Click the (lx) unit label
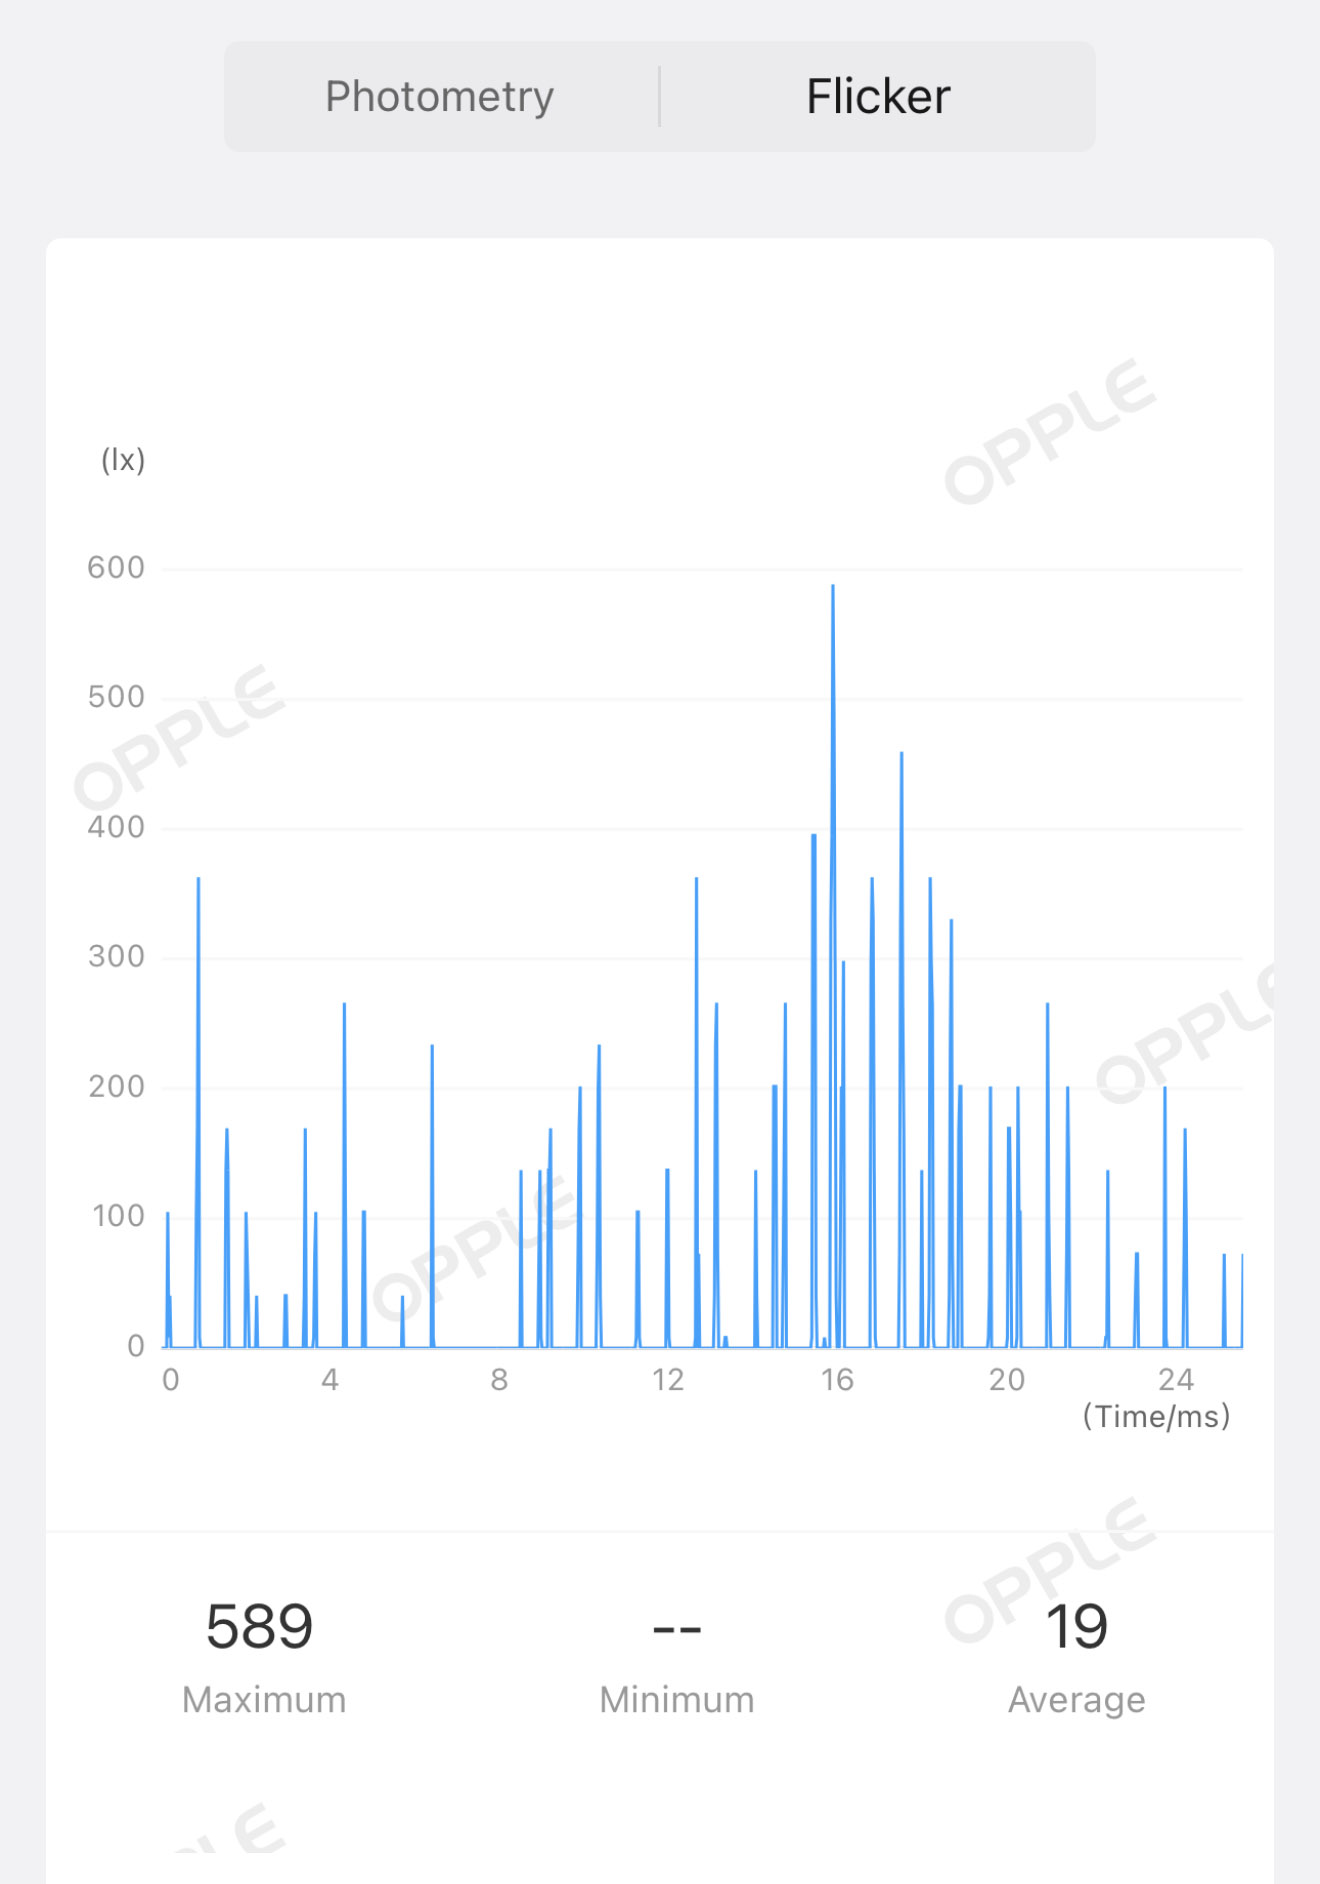Screen dimensions: 1320x1884 click(123, 460)
